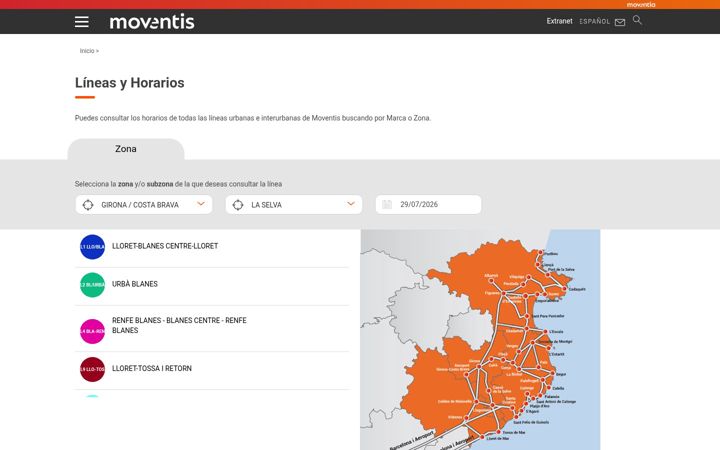
Task: Open the GIRONA / COSTA BRAVA zone dropdown
Action: tap(144, 205)
